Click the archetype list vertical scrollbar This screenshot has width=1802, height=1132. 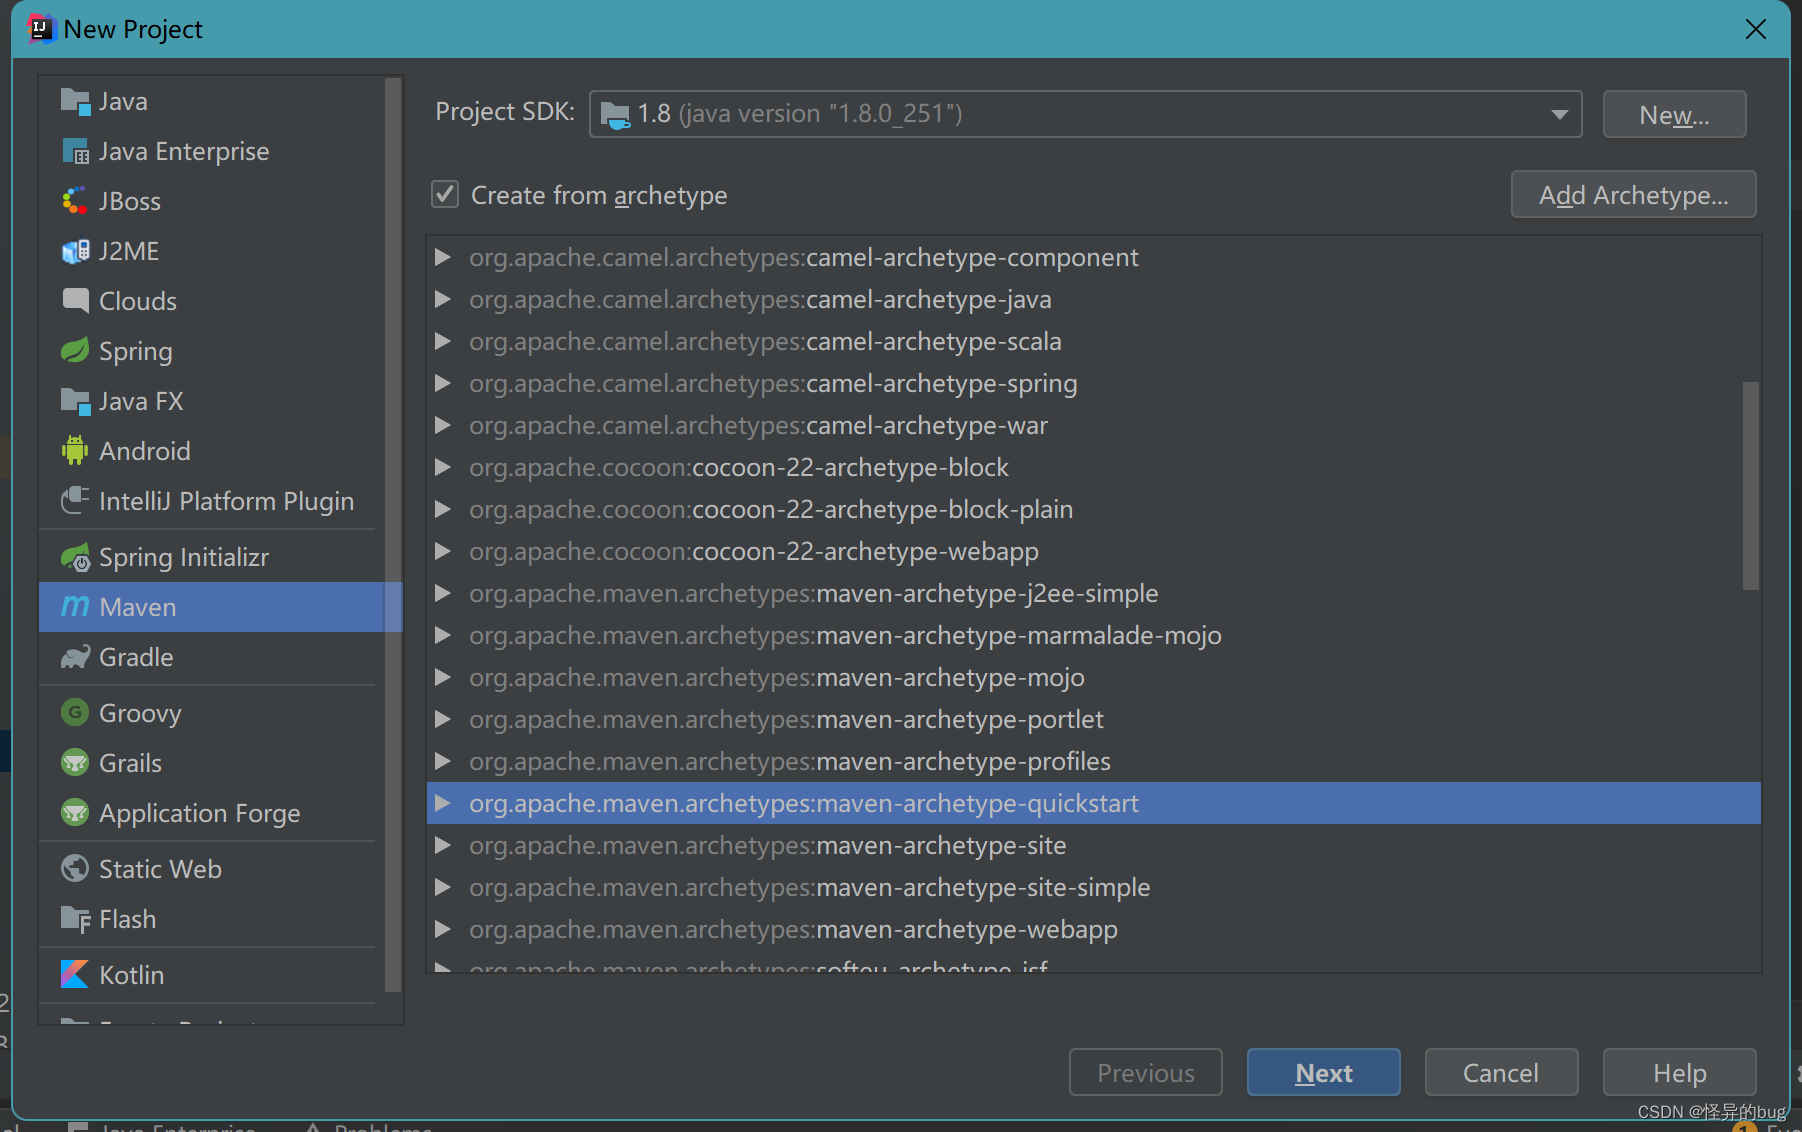coord(1750,485)
